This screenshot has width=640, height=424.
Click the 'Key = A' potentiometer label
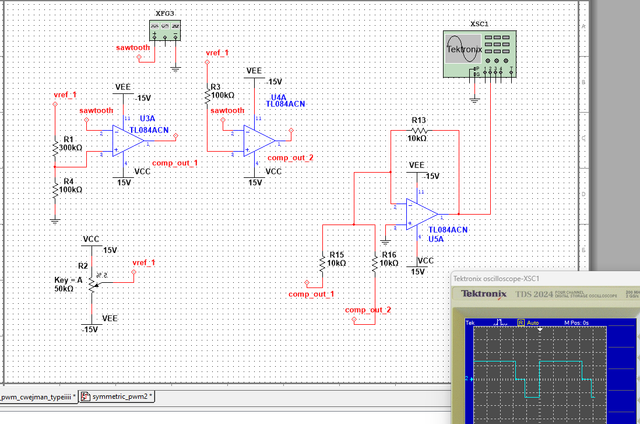click(68, 280)
